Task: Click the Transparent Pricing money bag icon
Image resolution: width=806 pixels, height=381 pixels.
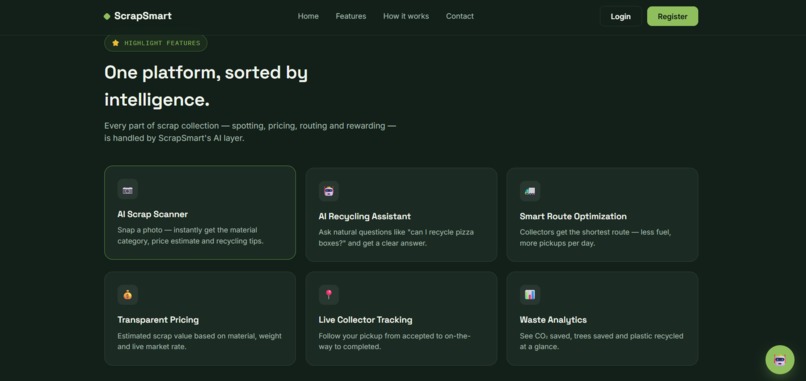Action: tap(127, 295)
